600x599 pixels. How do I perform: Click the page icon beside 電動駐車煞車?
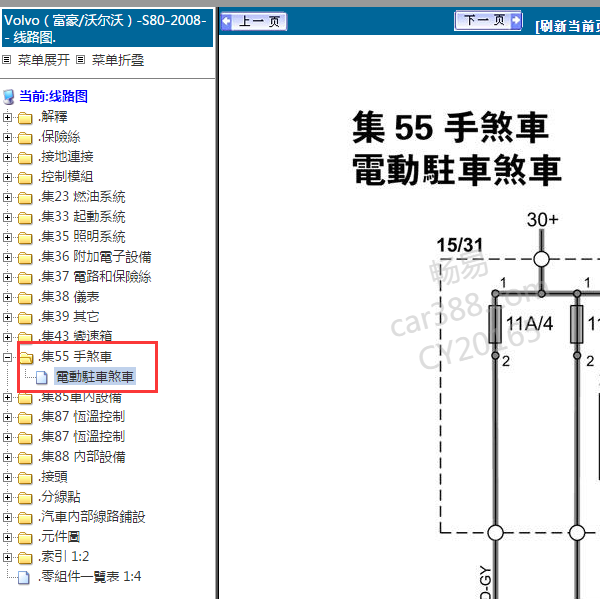coord(42,377)
